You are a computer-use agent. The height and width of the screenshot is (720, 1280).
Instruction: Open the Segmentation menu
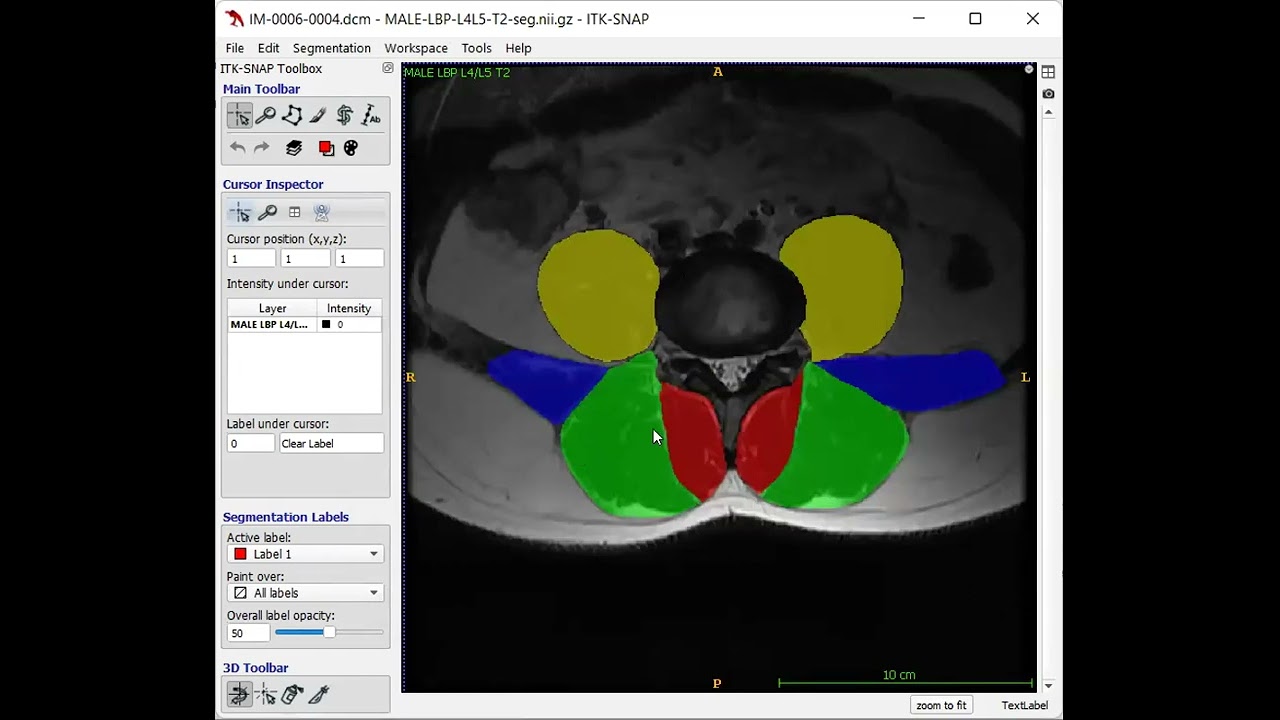[x=332, y=48]
